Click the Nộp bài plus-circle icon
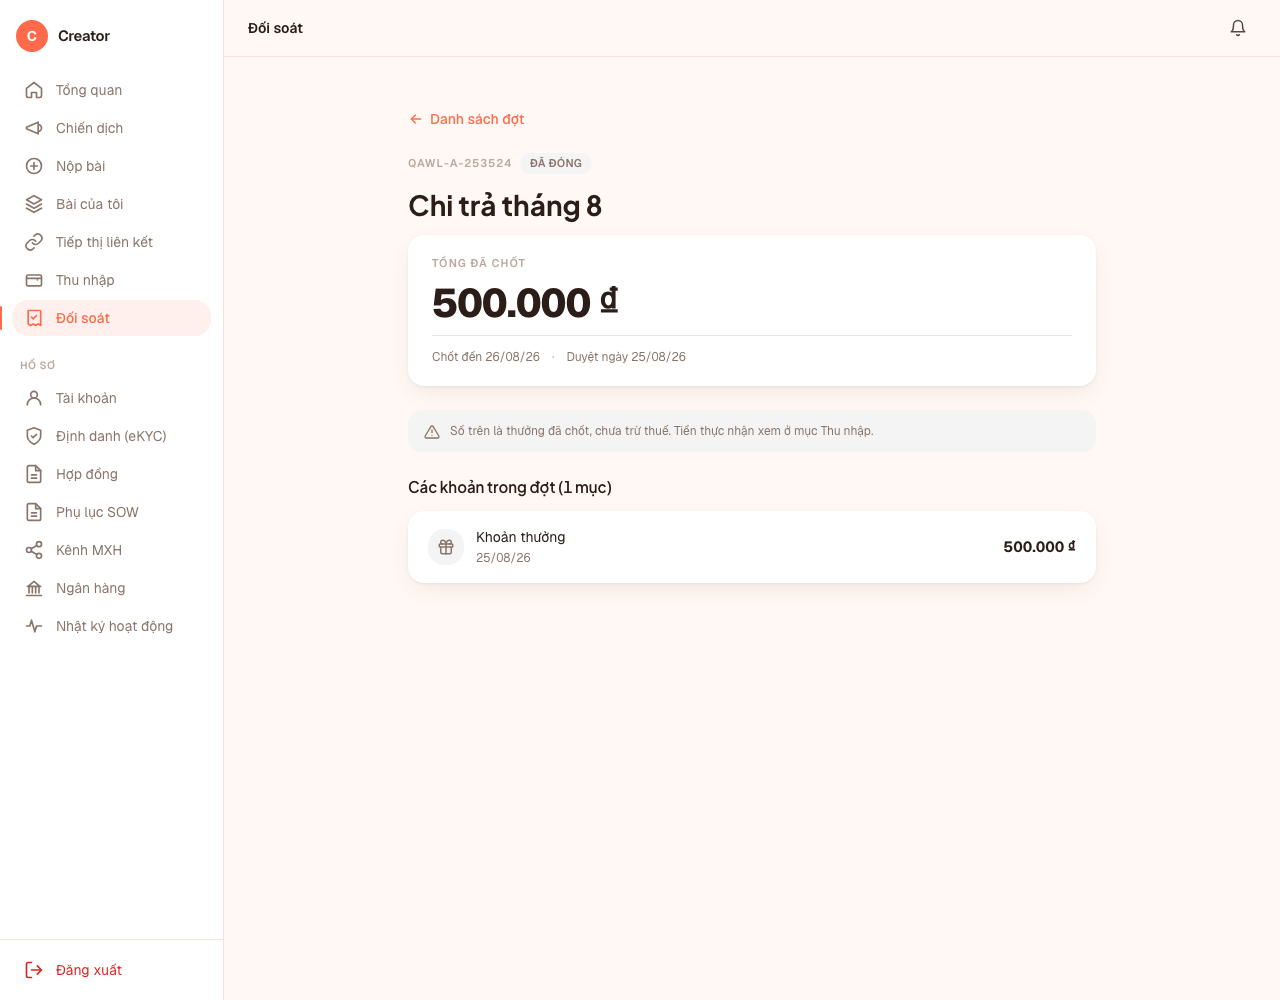Screen dimensions: 1280x1000 [x=34, y=166]
